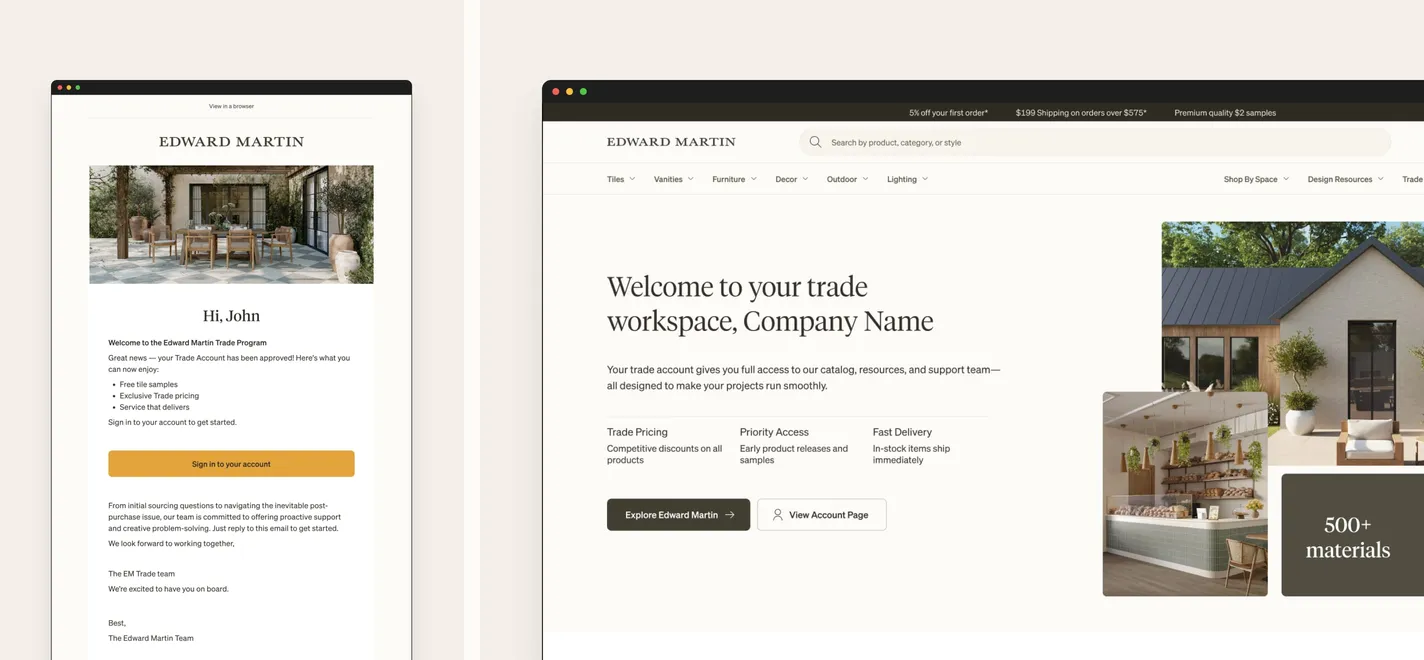Viewport: 1424px width, 660px height.
Task: Expand the Lighting dropdown chevron
Action: click(x=925, y=179)
